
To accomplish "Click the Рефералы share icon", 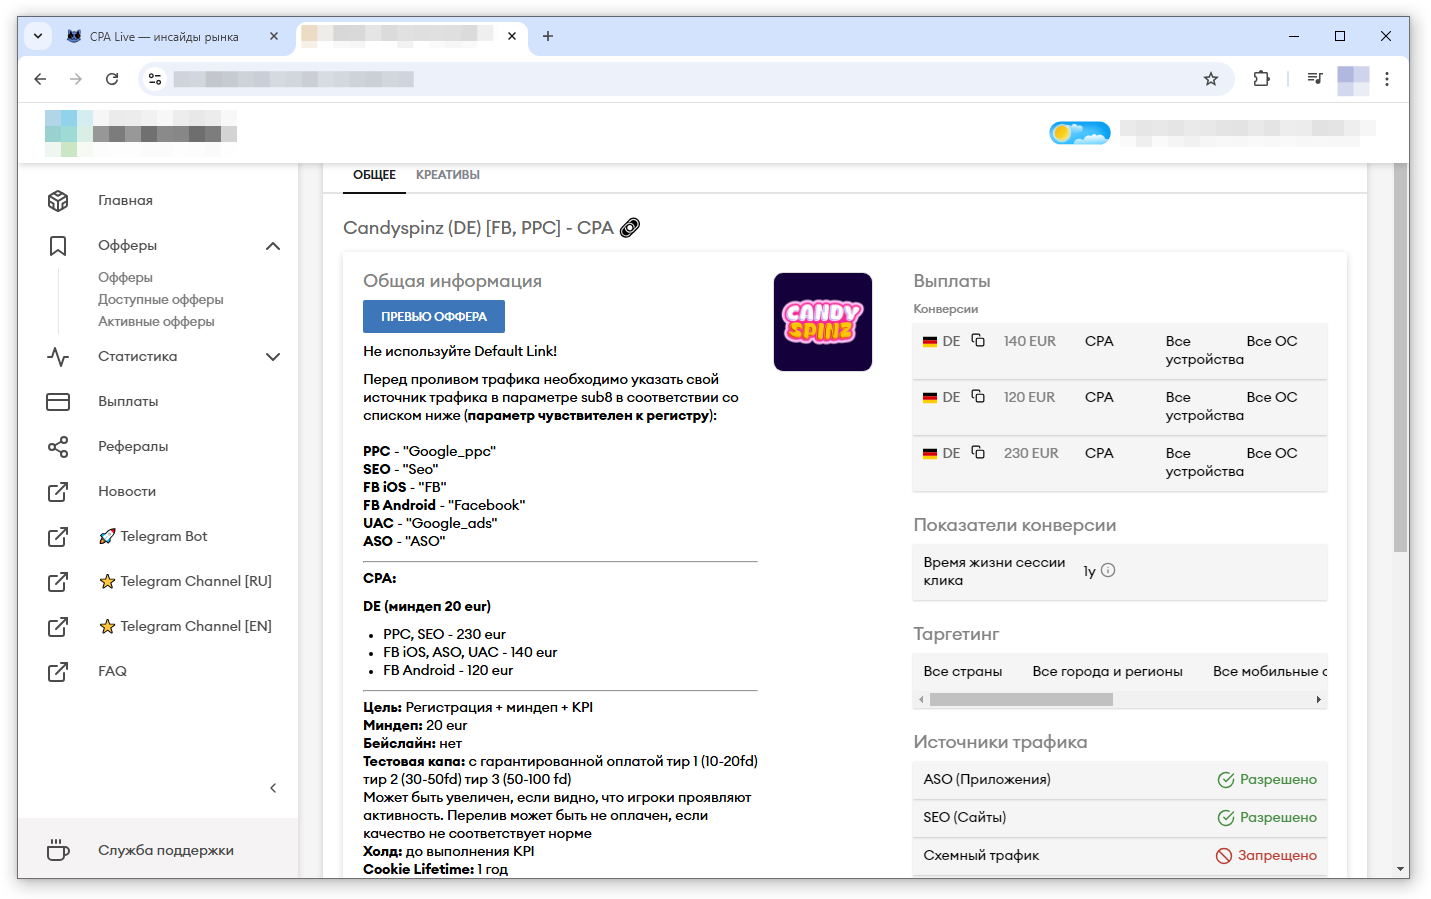I will coord(58,447).
